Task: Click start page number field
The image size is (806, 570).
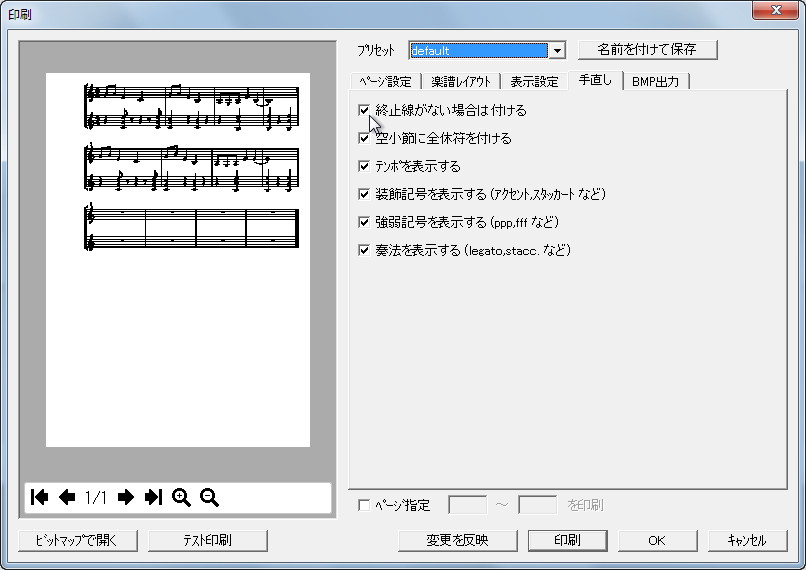Action: (x=467, y=505)
